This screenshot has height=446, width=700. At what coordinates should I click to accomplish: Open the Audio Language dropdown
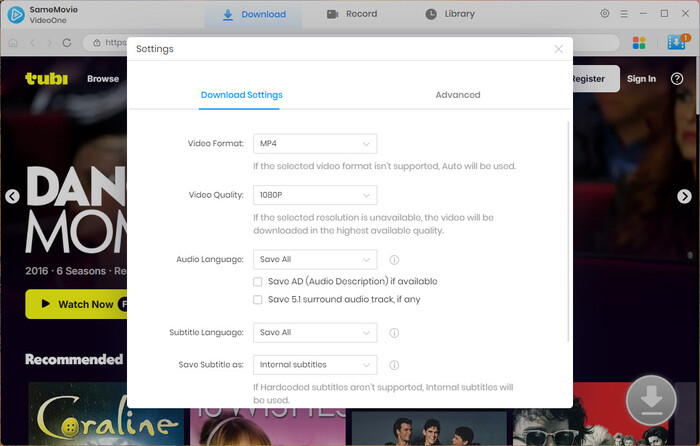coord(314,259)
